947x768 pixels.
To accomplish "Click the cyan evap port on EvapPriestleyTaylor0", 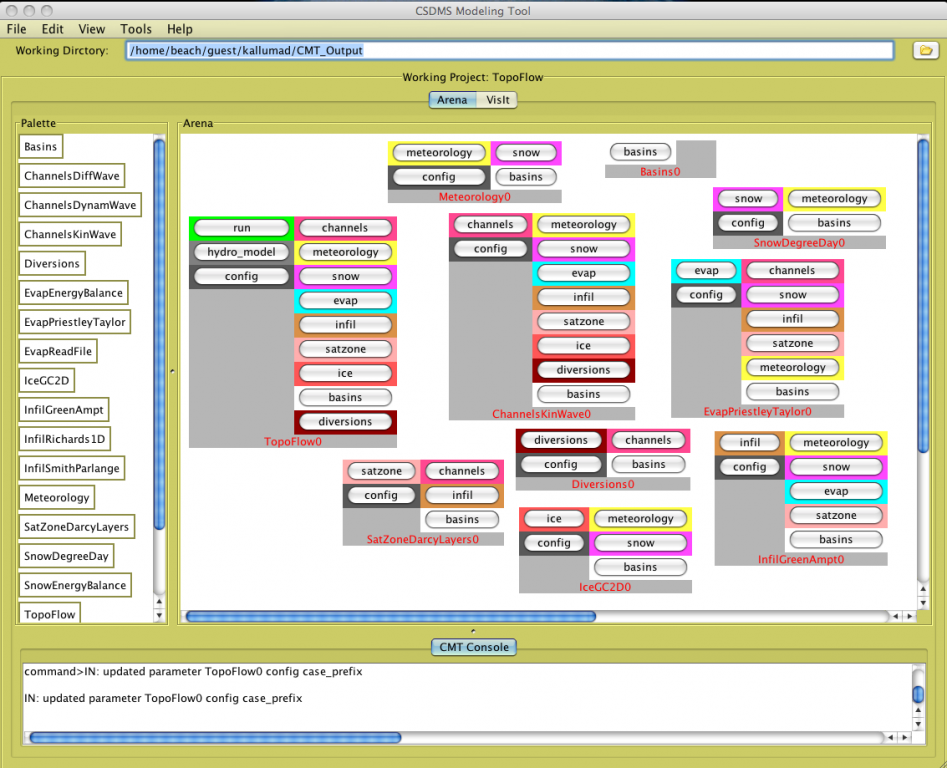I will pyautogui.click(x=706, y=271).
